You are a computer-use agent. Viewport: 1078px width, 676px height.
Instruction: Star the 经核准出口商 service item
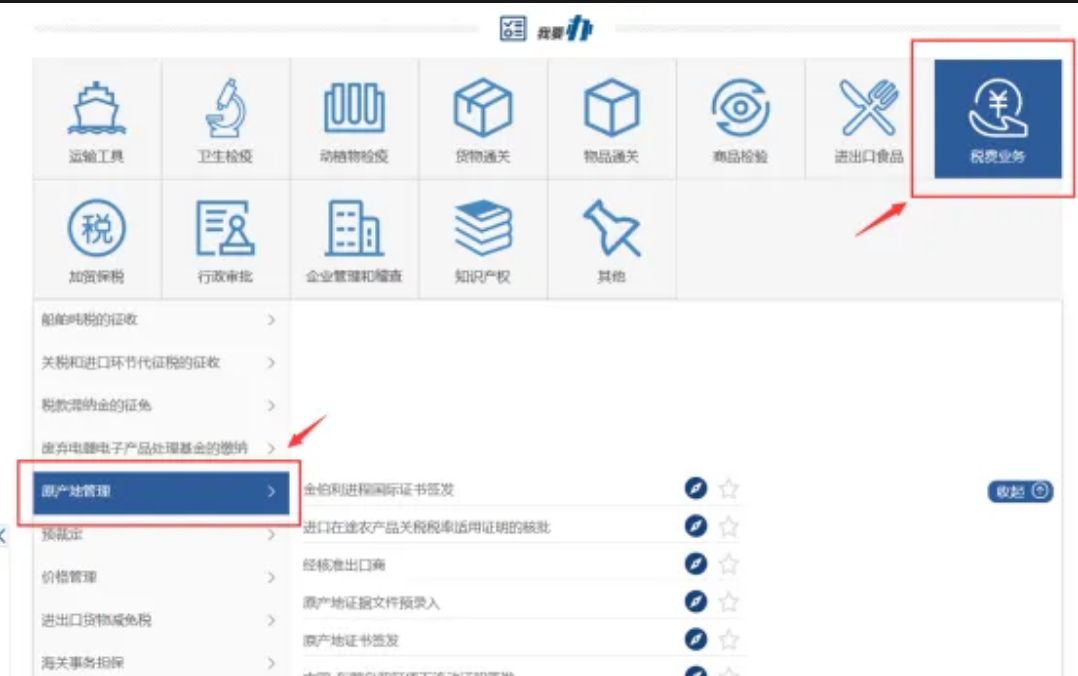pyautogui.click(x=728, y=564)
